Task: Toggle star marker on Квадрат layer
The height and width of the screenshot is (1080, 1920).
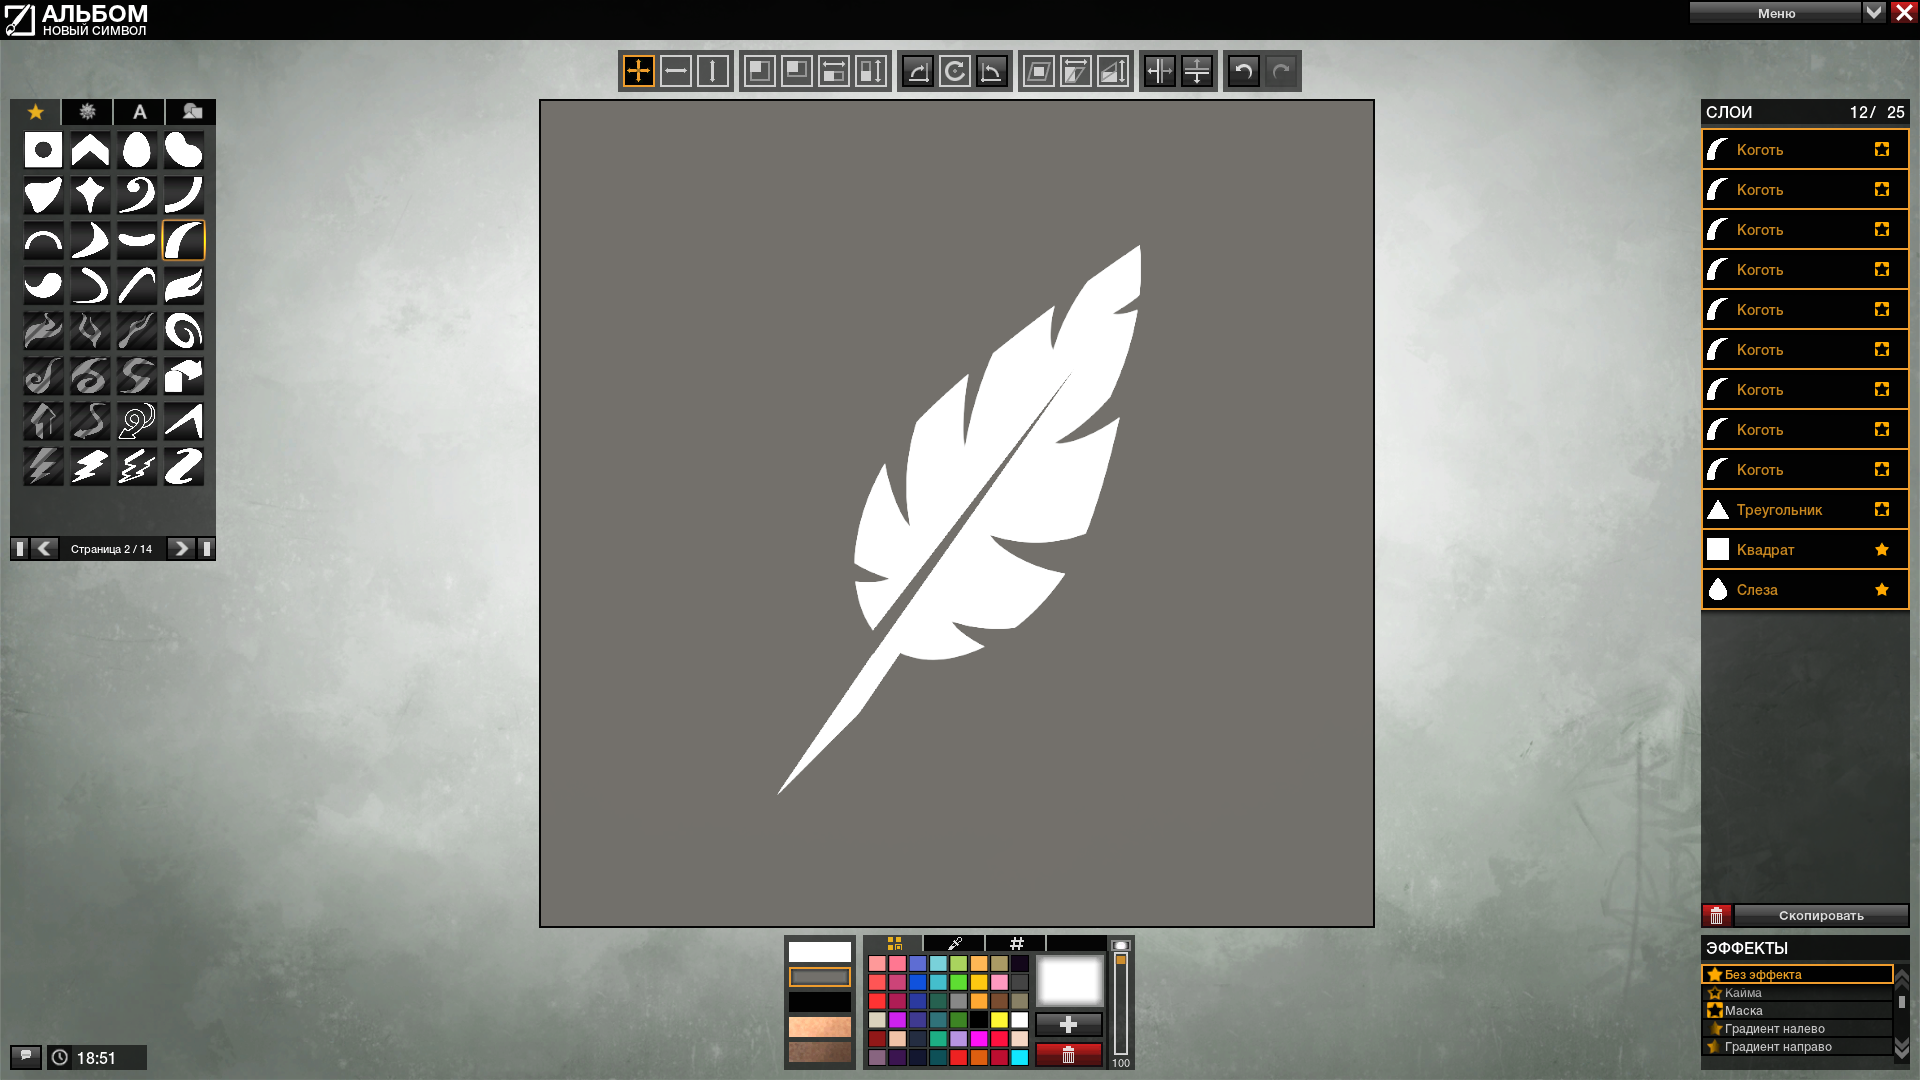Action: coord(1882,549)
